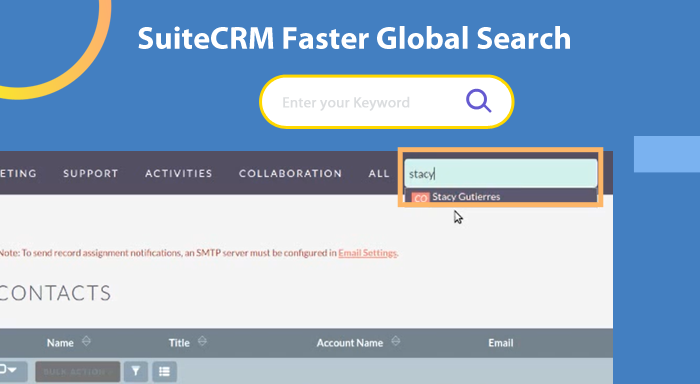Click the CO contact badge in suggestion
700x384 pixels.
pyautogui.click(x=420, y=198)
